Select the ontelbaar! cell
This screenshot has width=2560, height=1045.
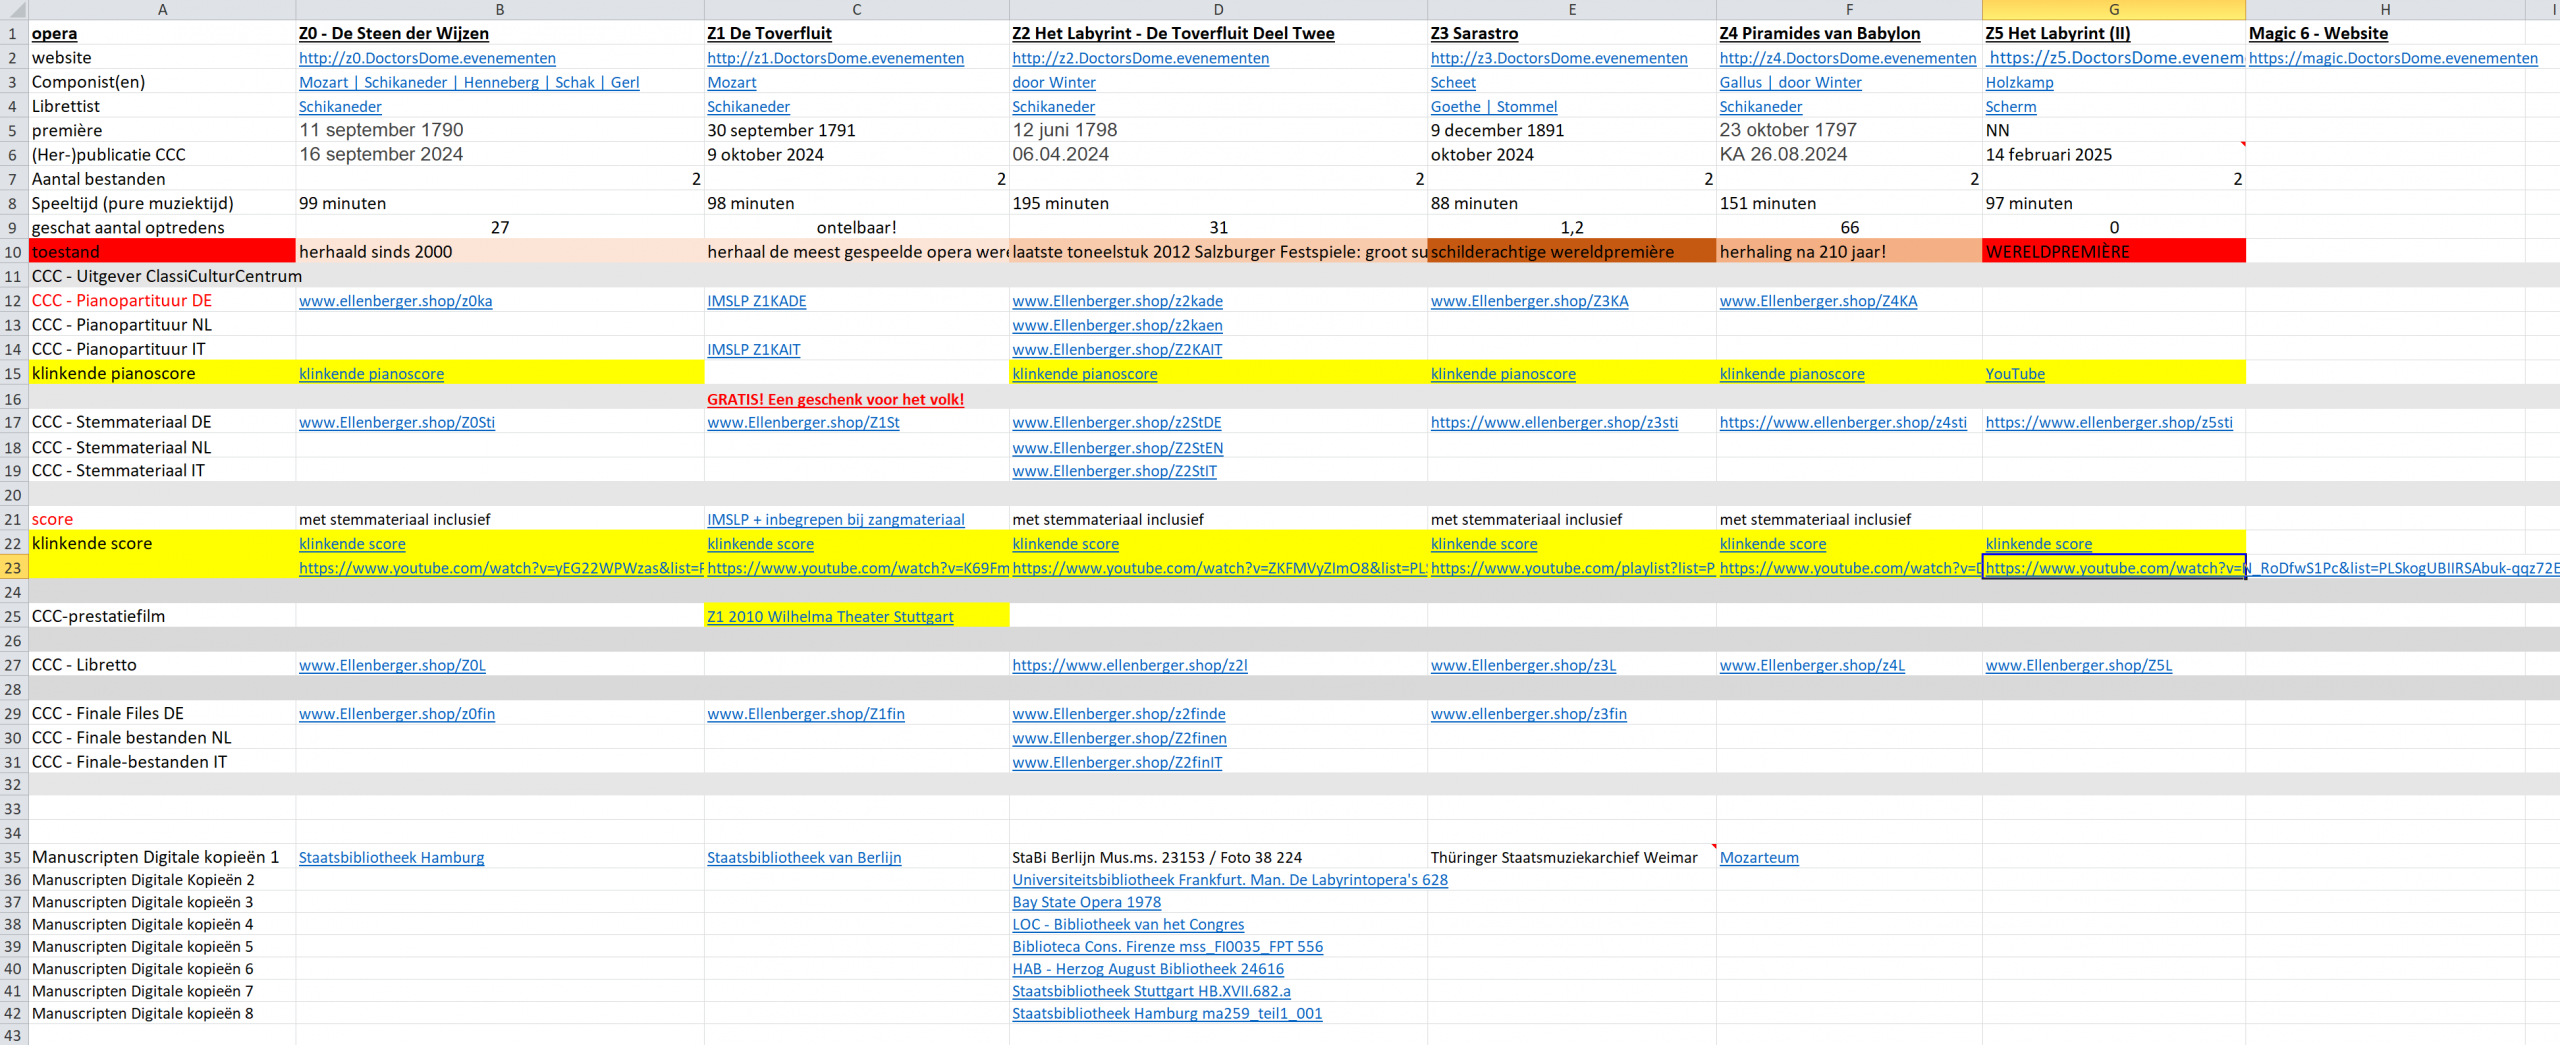[x=856, y=228]
